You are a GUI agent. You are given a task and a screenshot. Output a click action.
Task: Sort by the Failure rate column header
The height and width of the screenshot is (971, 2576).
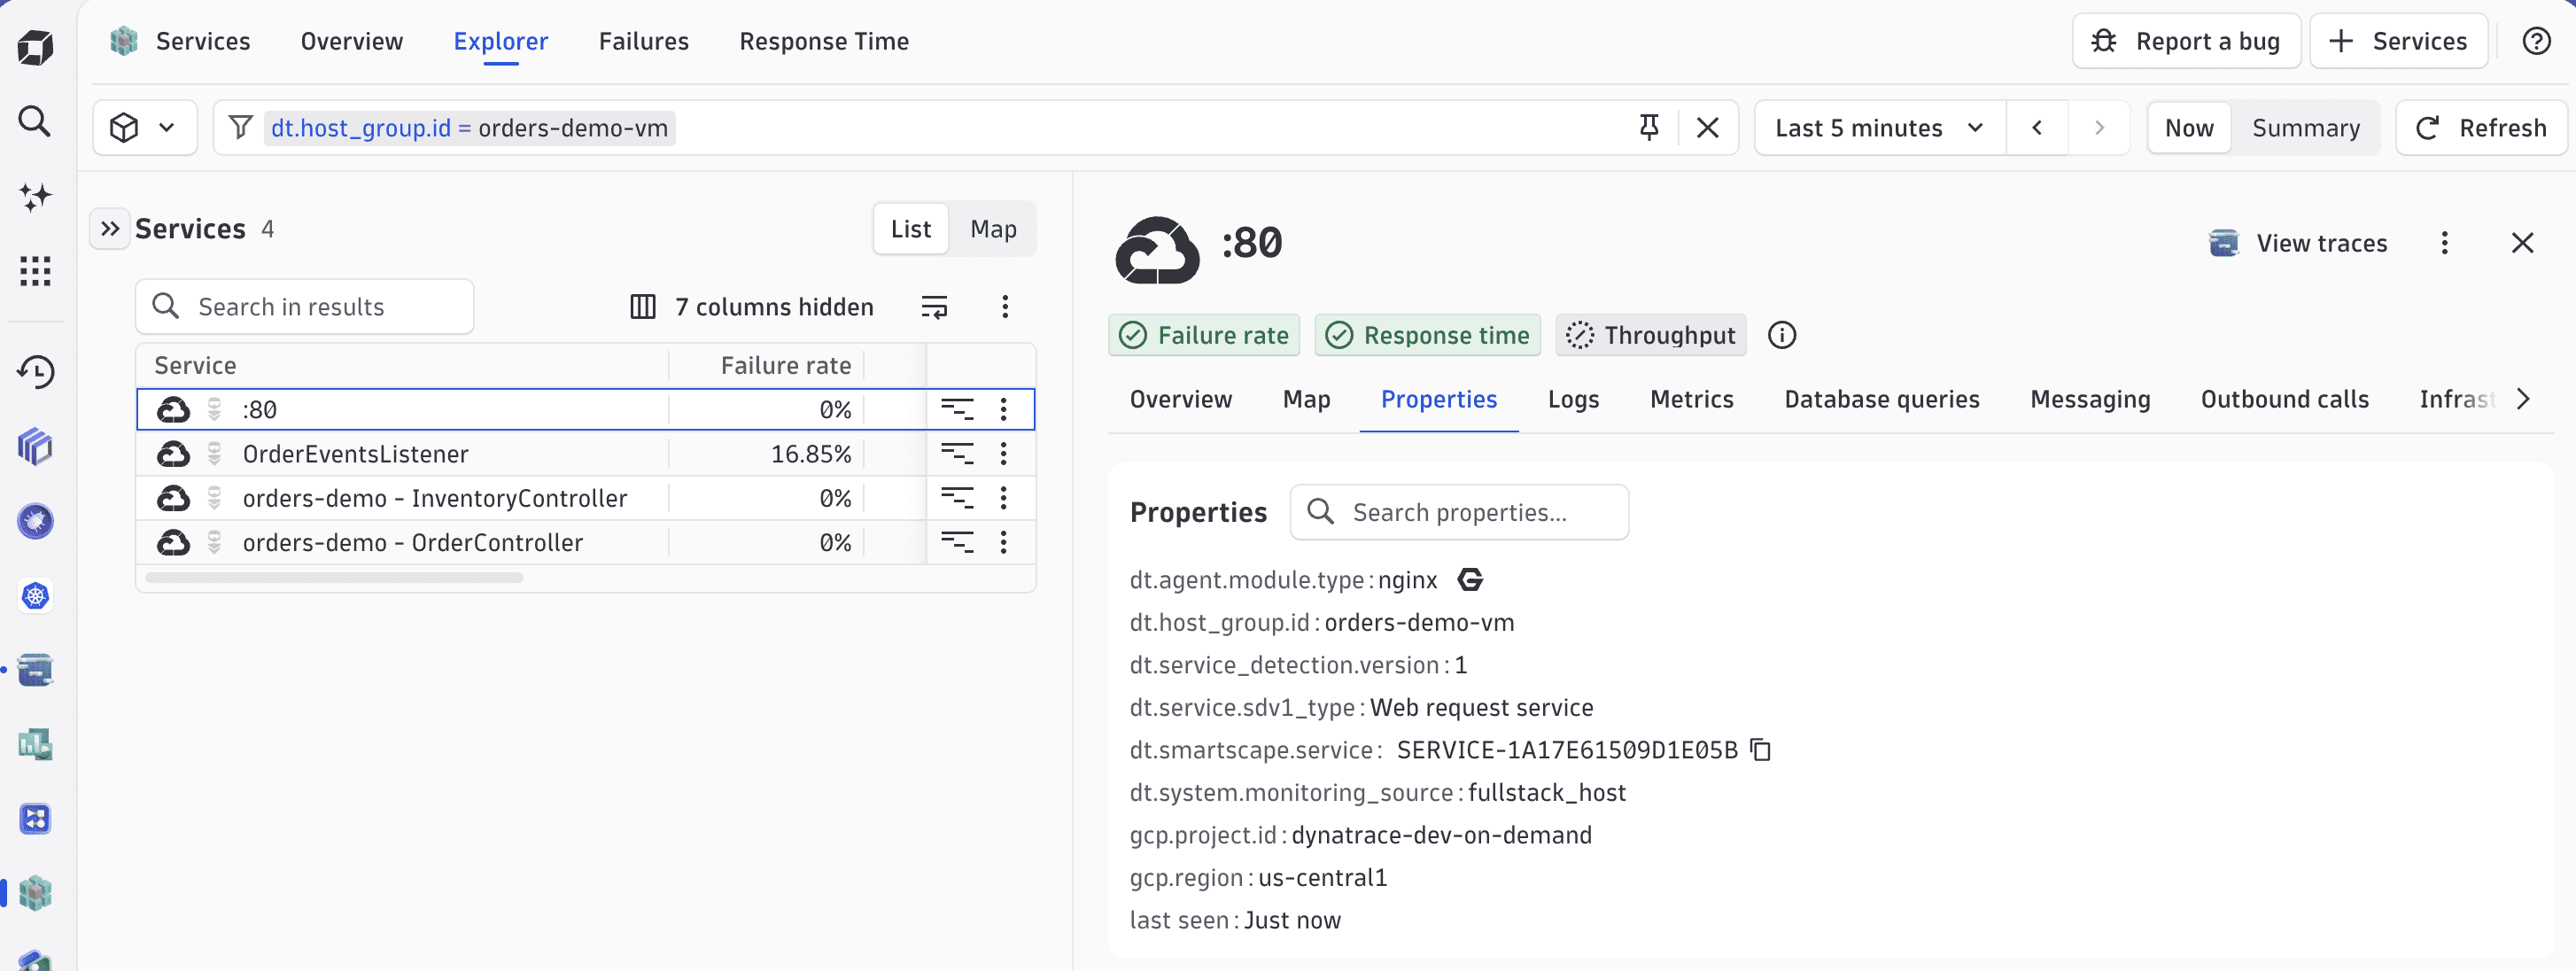[785, 365]
